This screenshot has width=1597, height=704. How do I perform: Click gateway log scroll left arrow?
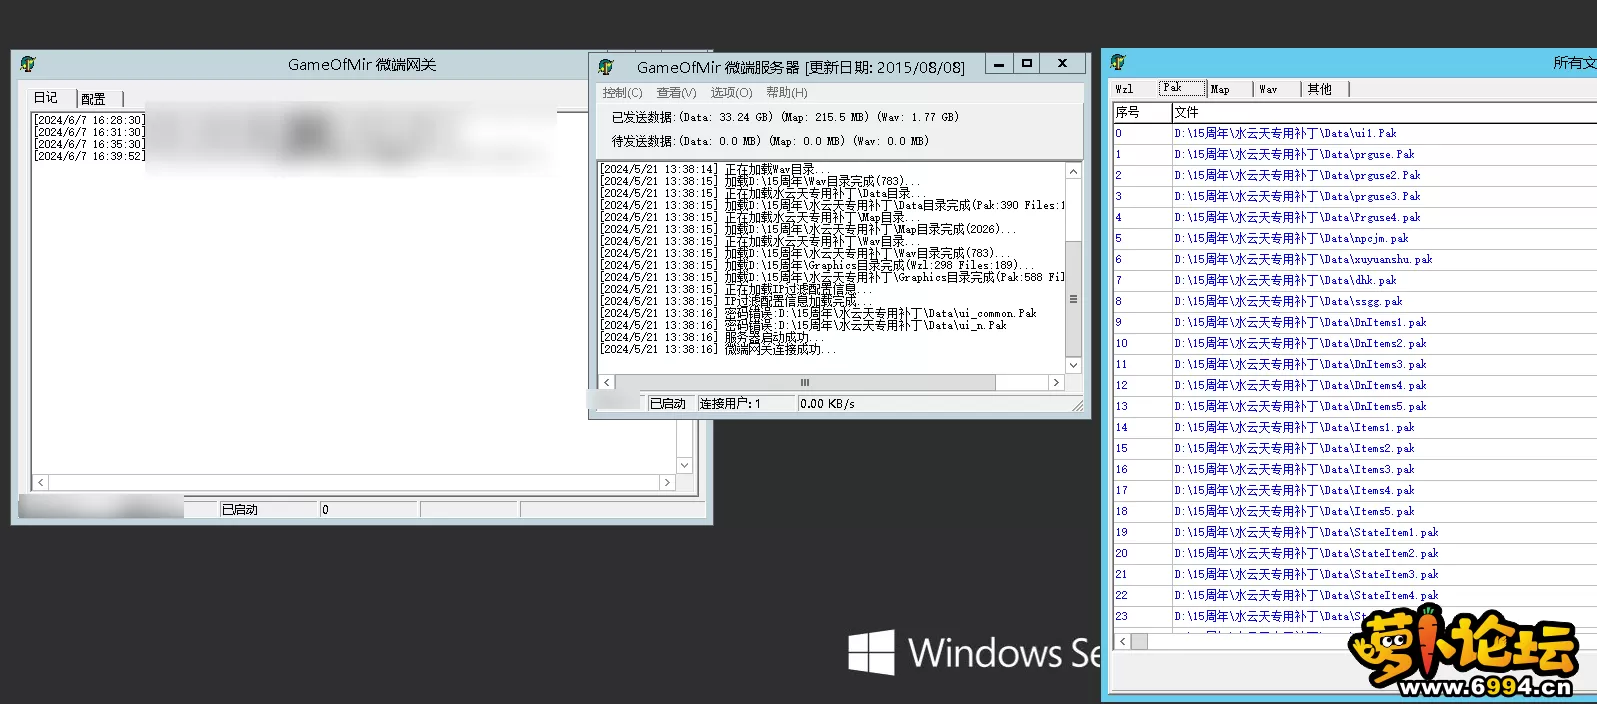click(41, 482)
